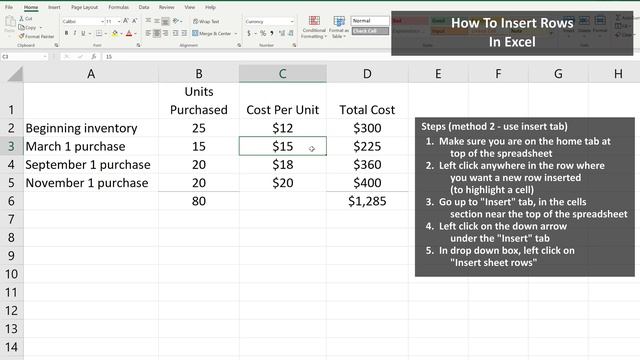Image resolution: width=640 pixels, height=360 pixels.
Task: Select column A header
Action: [x=91, y=74]
